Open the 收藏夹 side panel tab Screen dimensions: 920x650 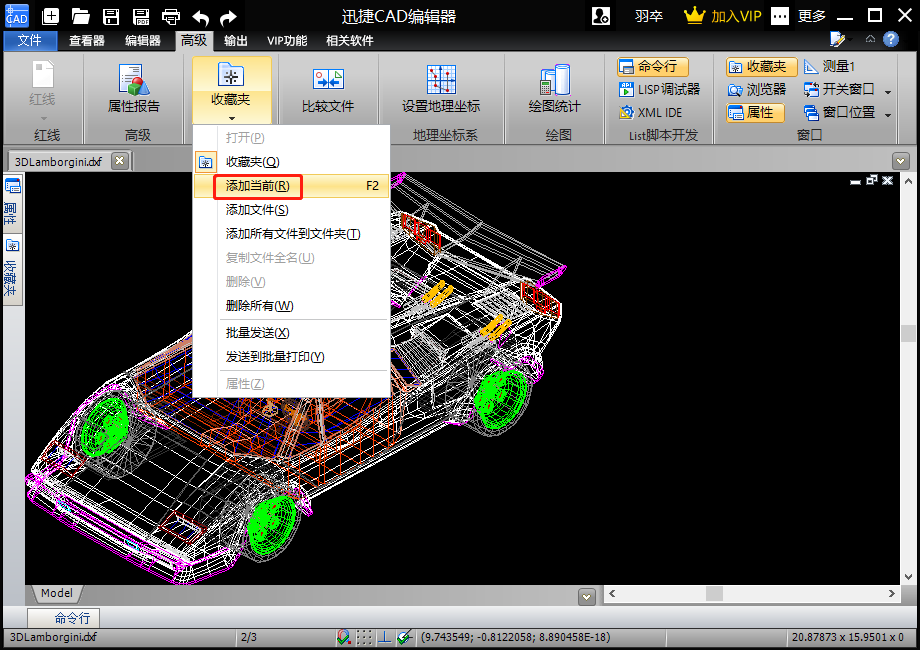[x=12, y=270]
